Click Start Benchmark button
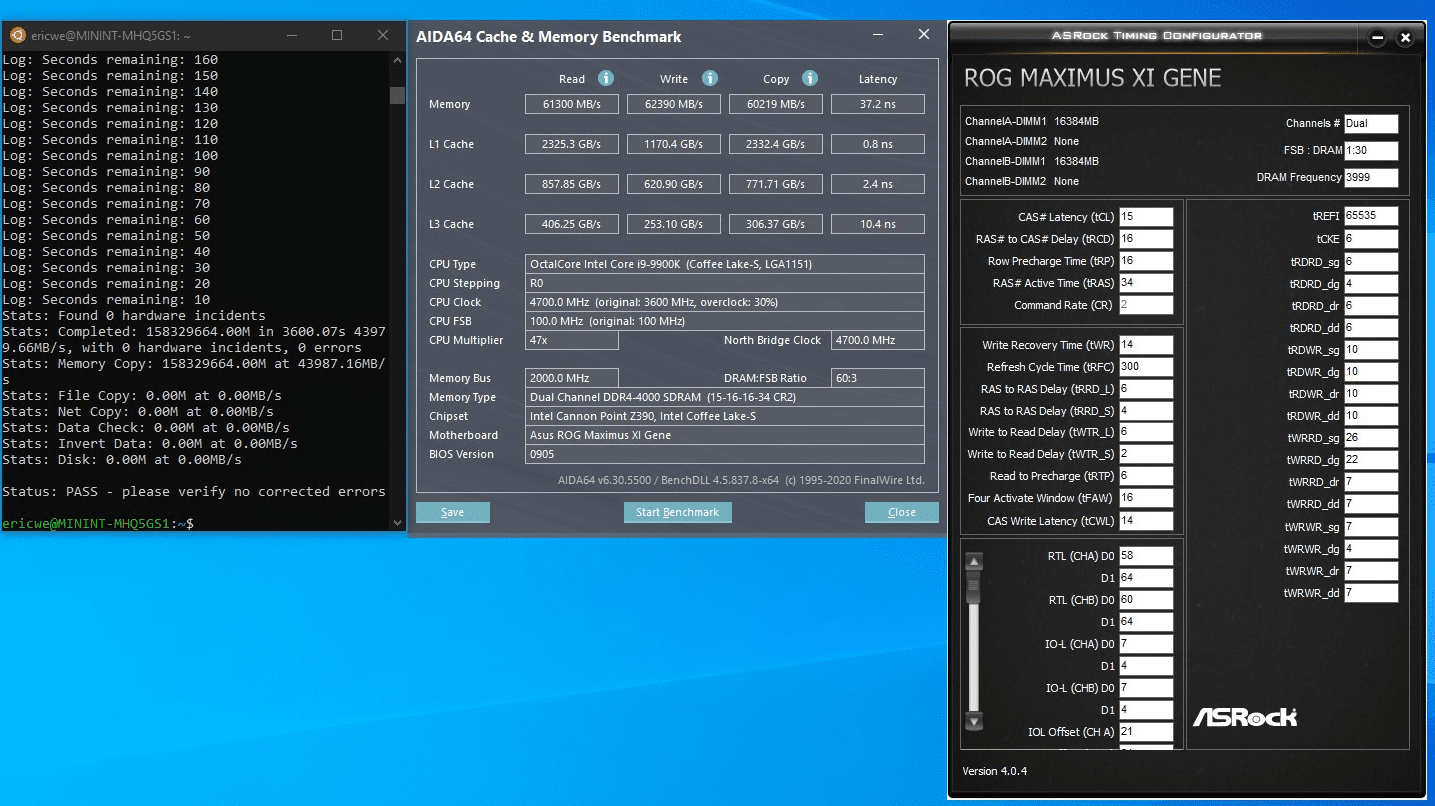1435x806 pixels. click(678, 512)
